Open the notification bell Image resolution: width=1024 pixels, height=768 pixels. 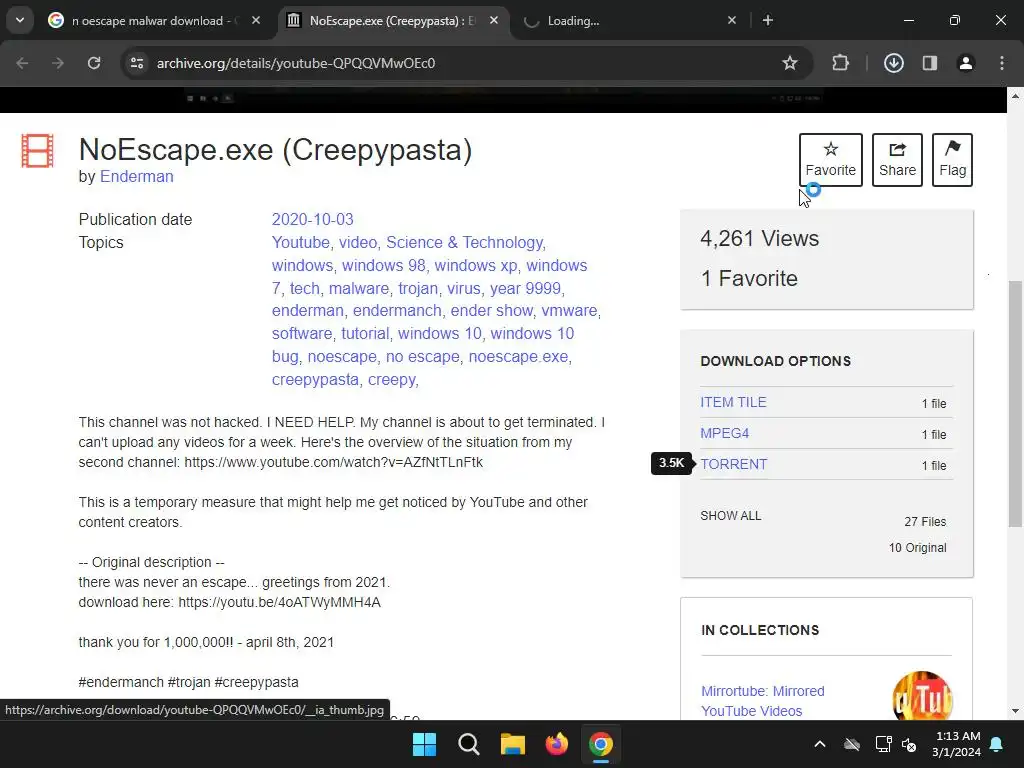point(997,744)
